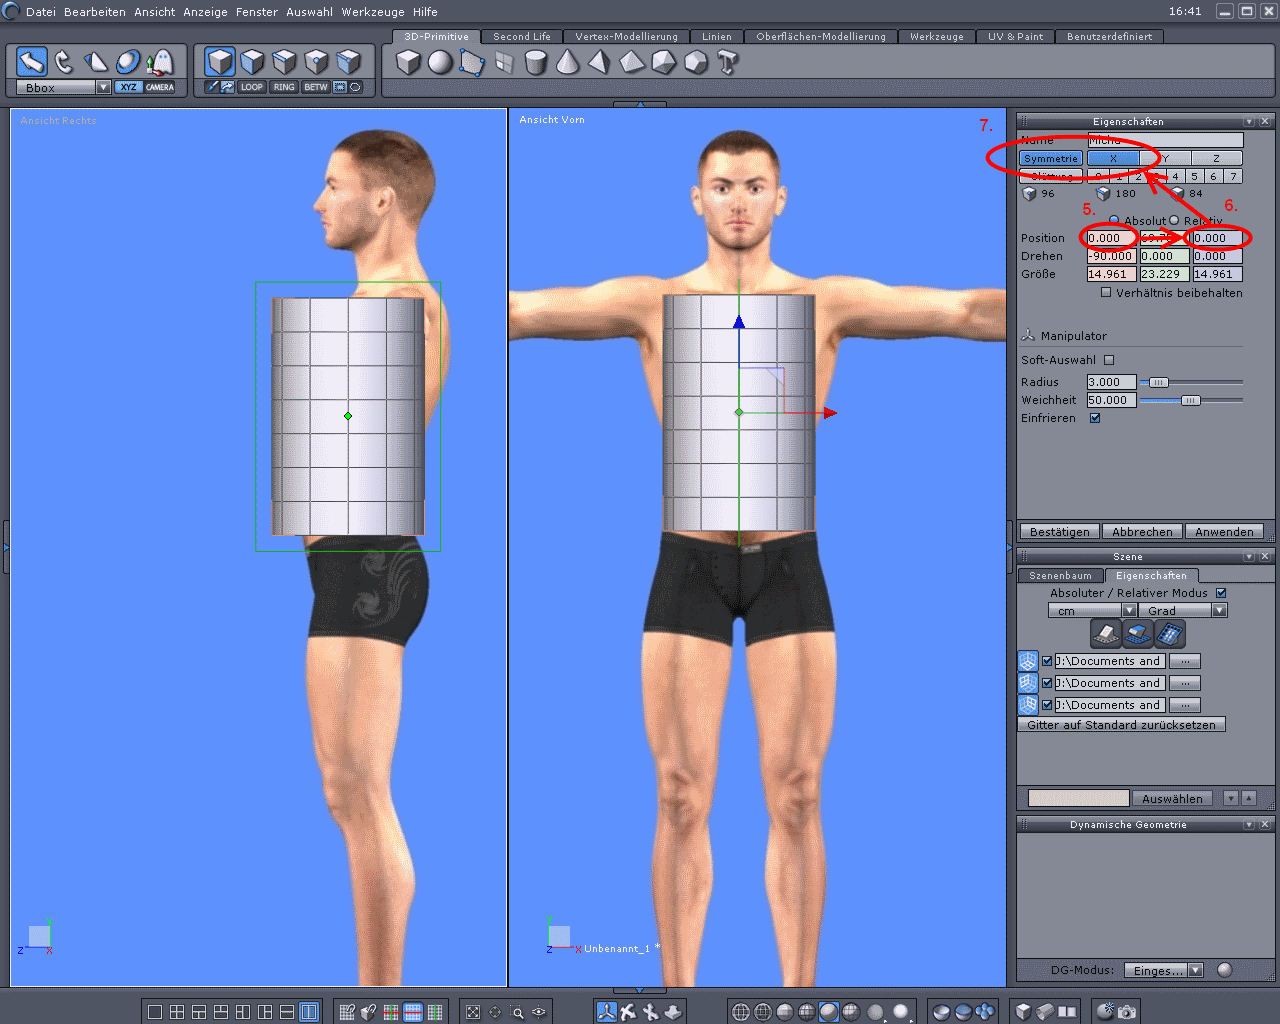Open the Grad angle units dropdown
1280x1024 pixels.
[x=1219, y=610]
